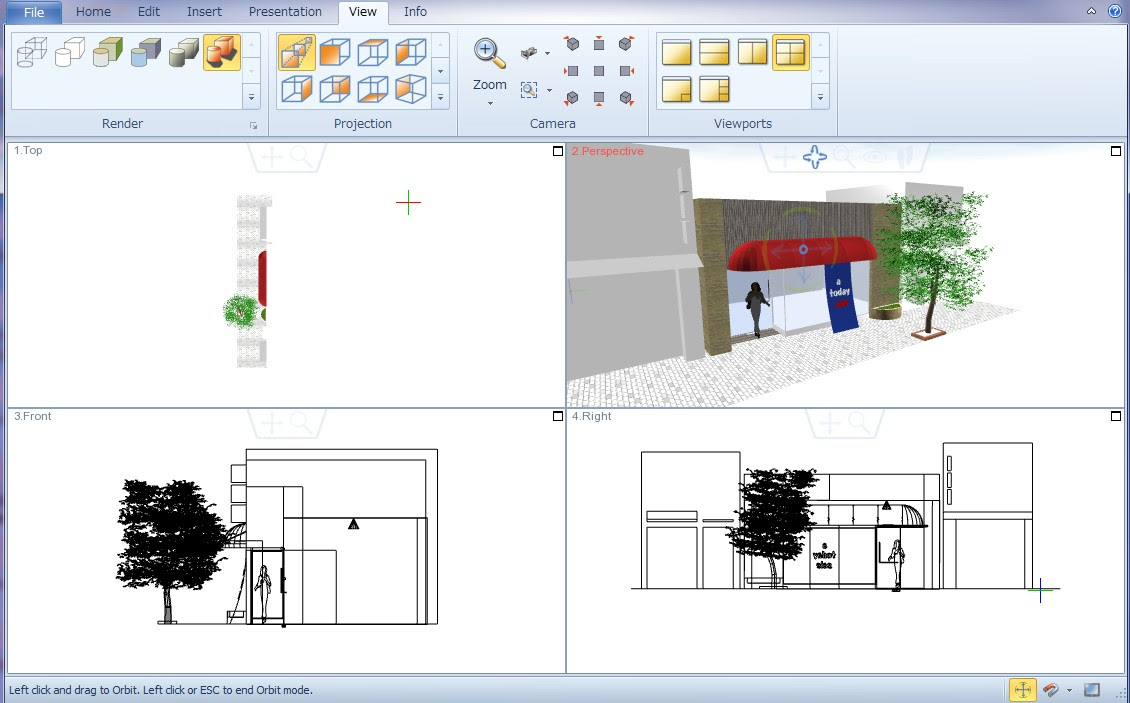Choose the top-left-face projection cube in last position
The image size is (1130, 703).
click(411, 89)
